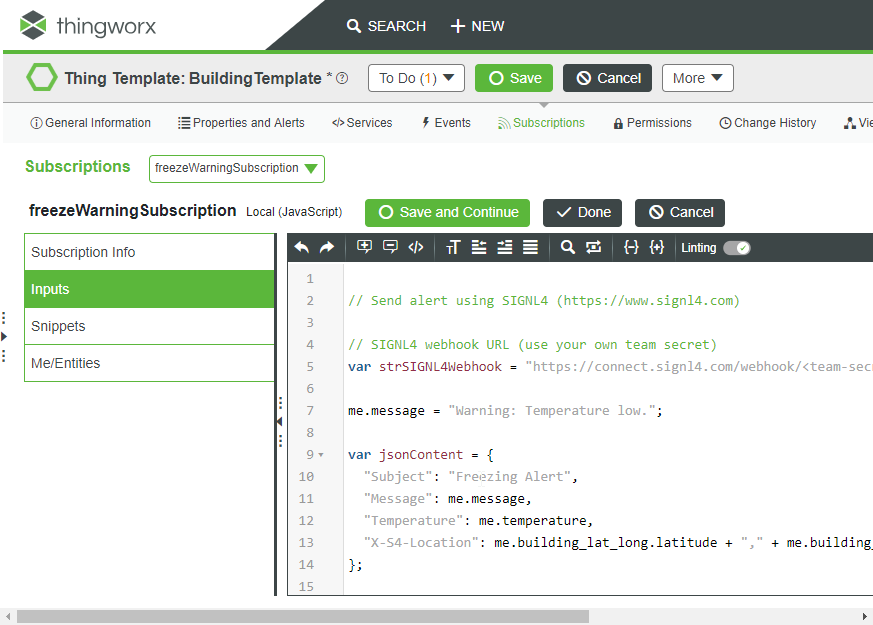Click the subscription editor Cancel button
The height and width of the screenshot is (625, 873).
pyautogui.click(x=680, y=213)
